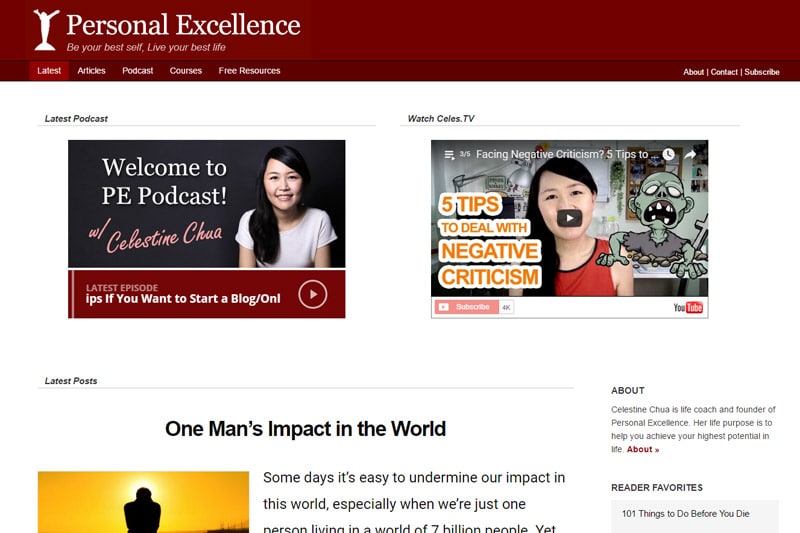The width and height of the screenshot is (800, 533).
Task: Click the Watch Later clock icon
Action: (668, 154)
